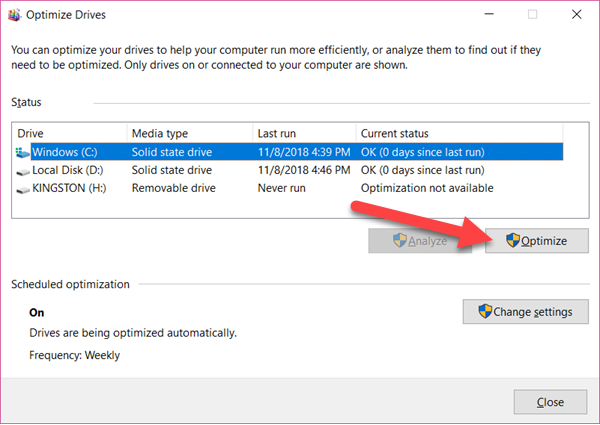Image resolution: width=600 pixels, height=425 pixels.
Task: Select the Local Disk (D:) row
Action: pos(289,170)
